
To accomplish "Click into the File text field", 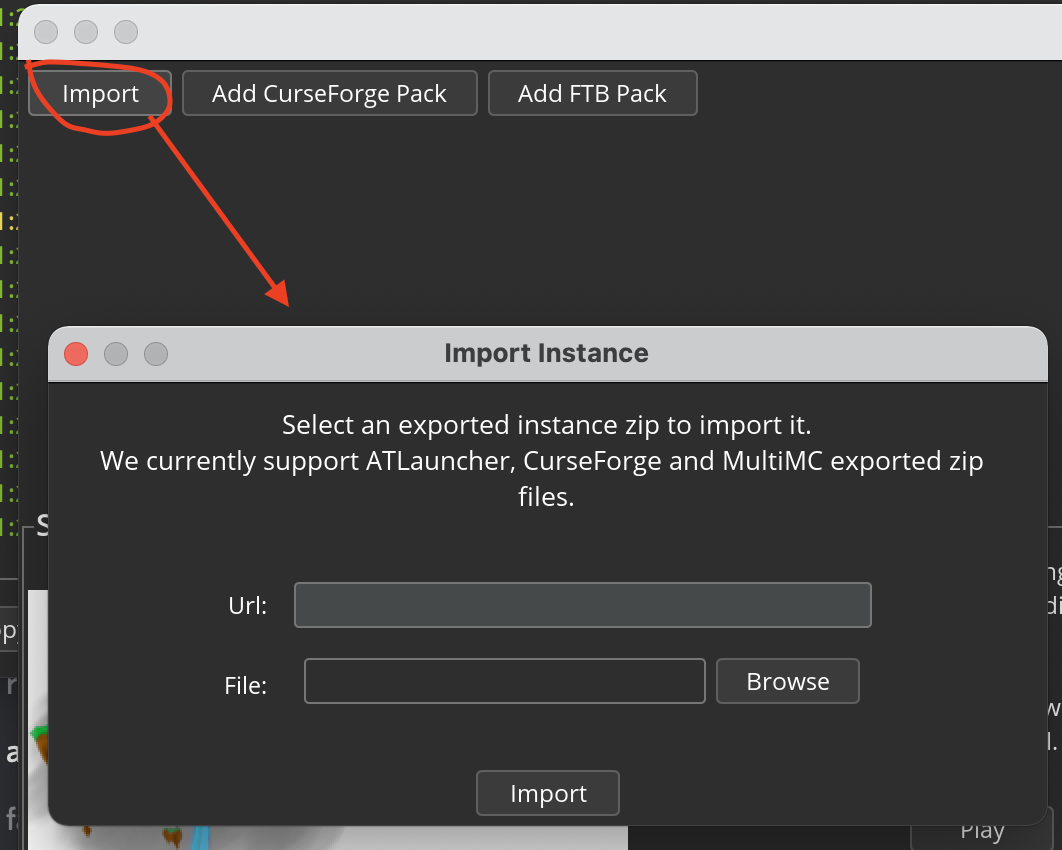I will click(x=504, y=681).
